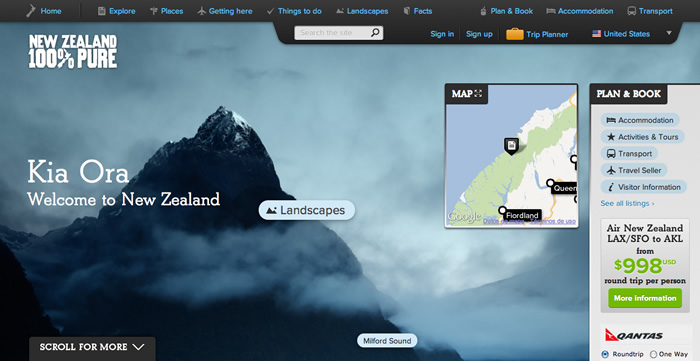700x361 pixels.
Task: Expand Scroll For More chevron
Action: [x=139, y=347]
